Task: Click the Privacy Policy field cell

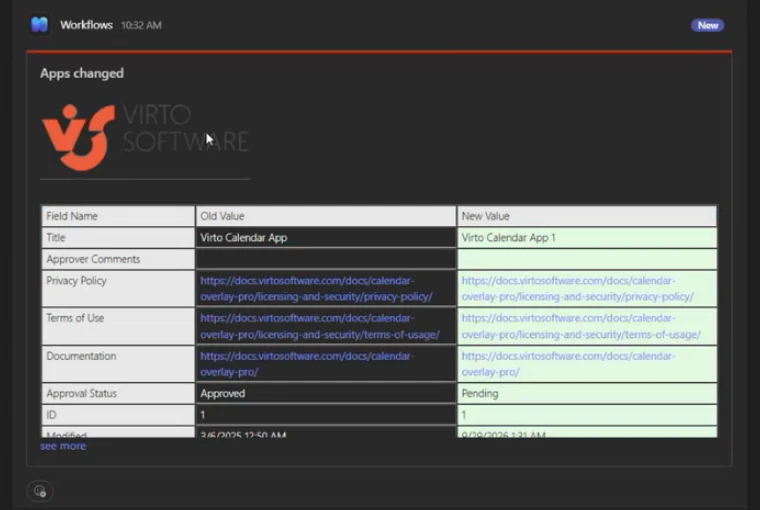Action: click(x=118, y=288)
